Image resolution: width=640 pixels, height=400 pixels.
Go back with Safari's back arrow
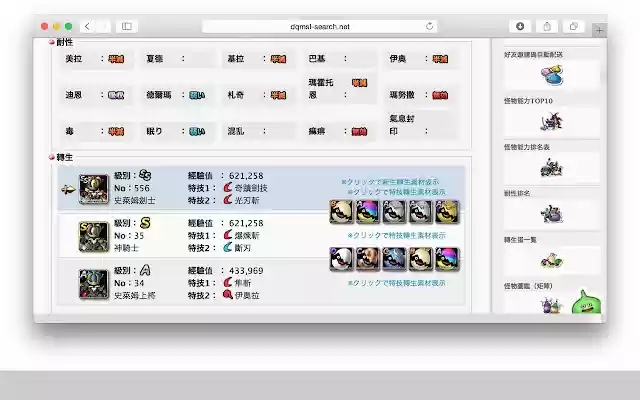click(x=87, y=27)
